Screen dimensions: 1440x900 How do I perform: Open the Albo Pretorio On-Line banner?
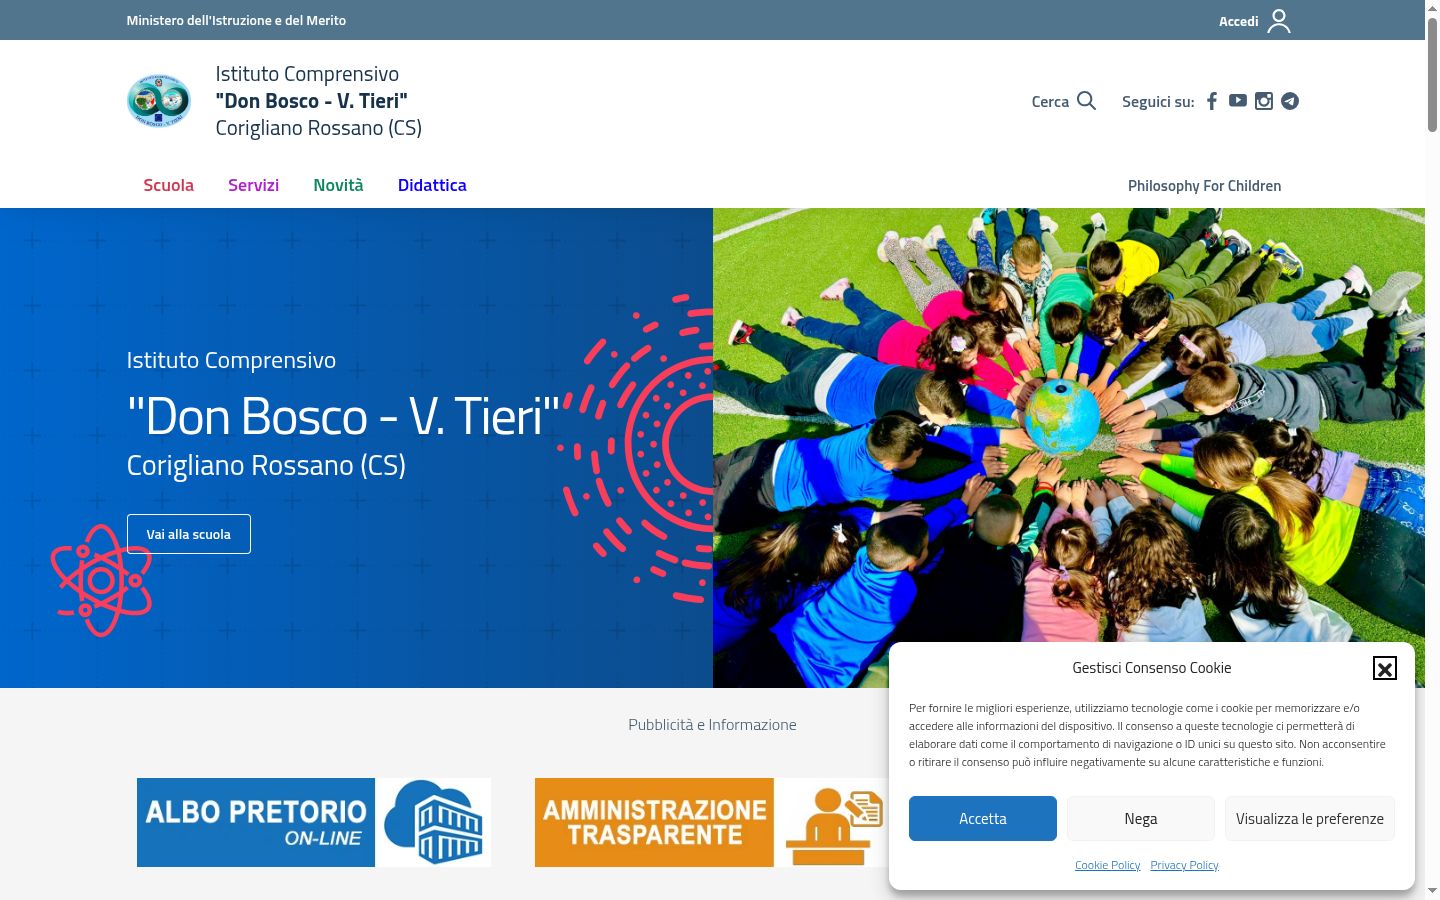pyautogui.click(x=314, y=822)
